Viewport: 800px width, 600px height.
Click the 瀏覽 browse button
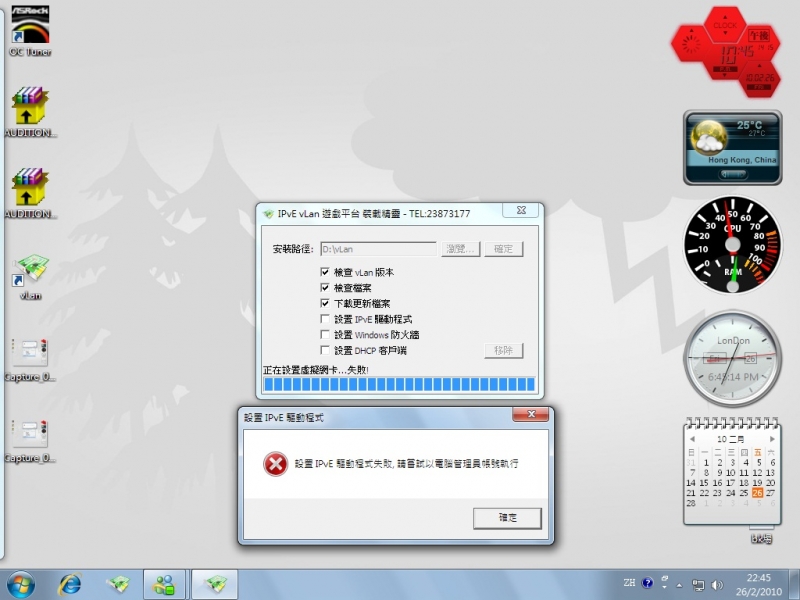coord(461,249)
